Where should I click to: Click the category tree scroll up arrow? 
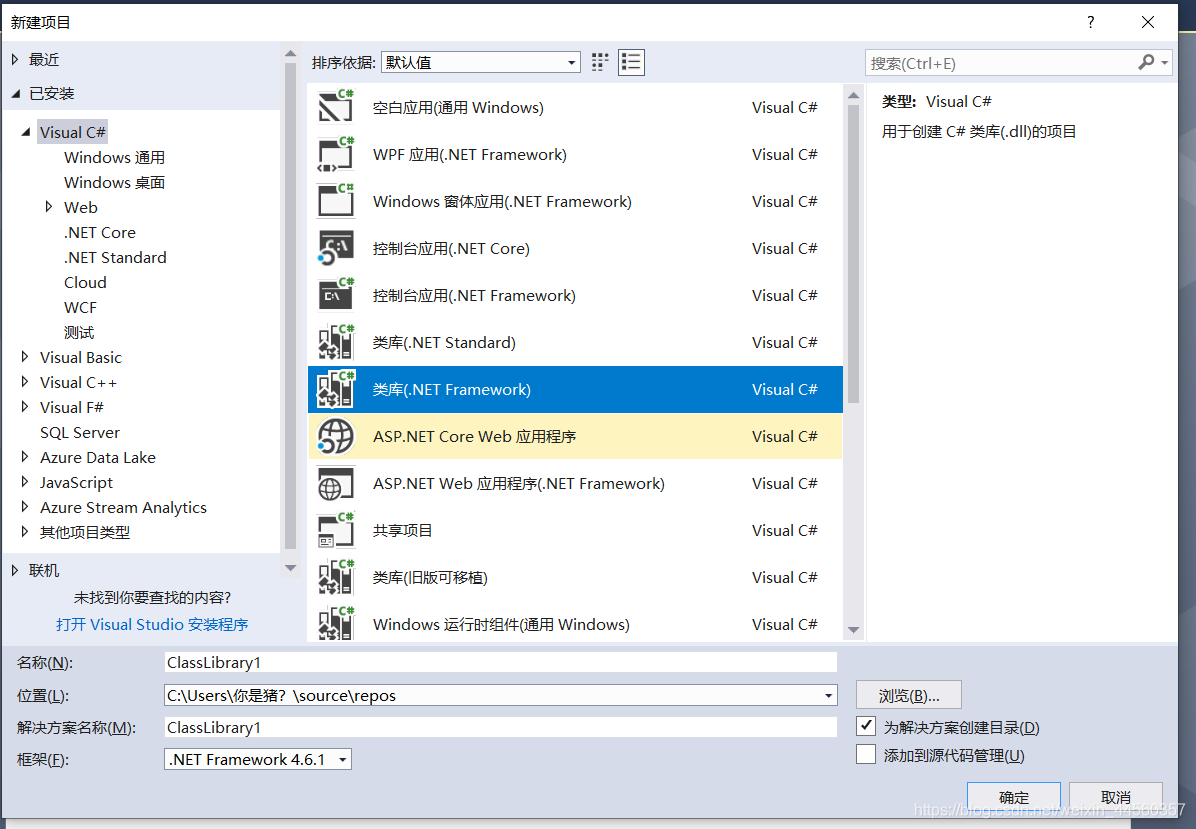(x=290, y=53)
